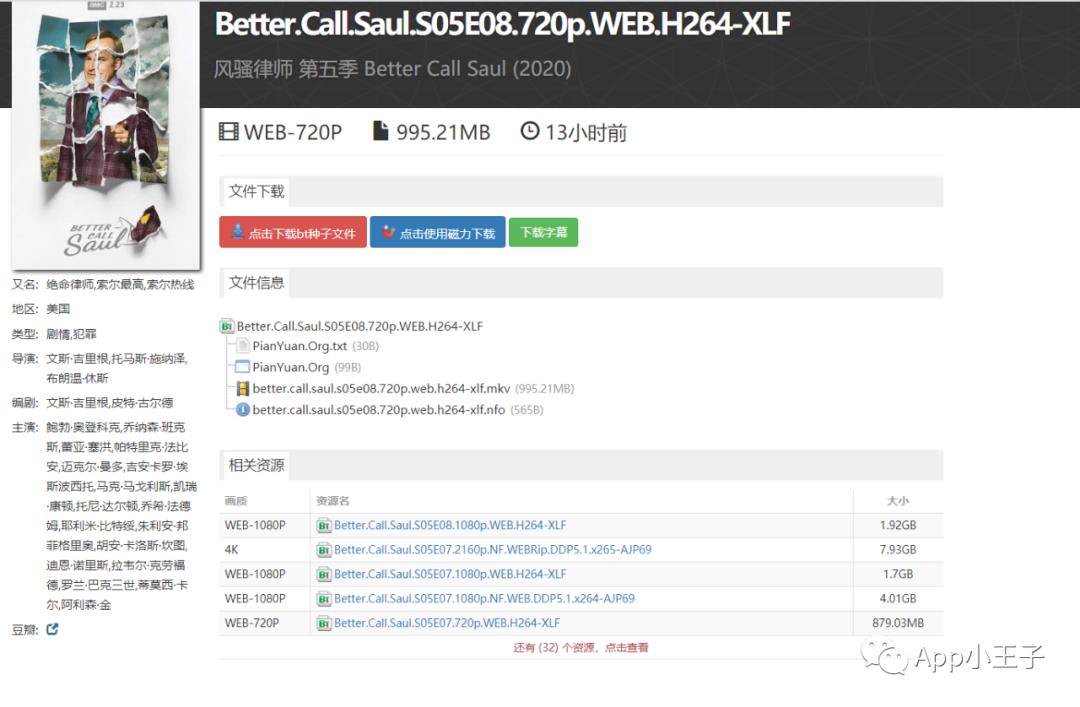Click the subtitle 风骚律师 第五季 Better Call Saul (2020)

point(393,69)
